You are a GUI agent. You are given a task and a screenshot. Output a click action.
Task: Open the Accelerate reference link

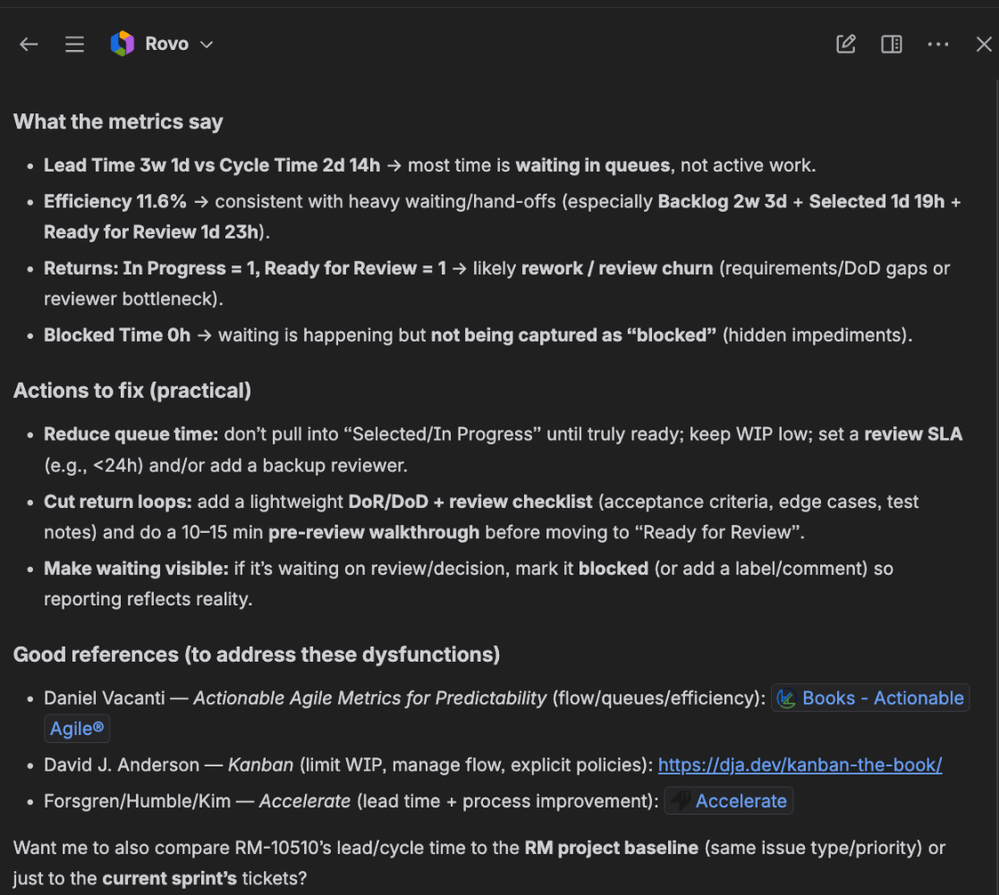coord(739,800)
